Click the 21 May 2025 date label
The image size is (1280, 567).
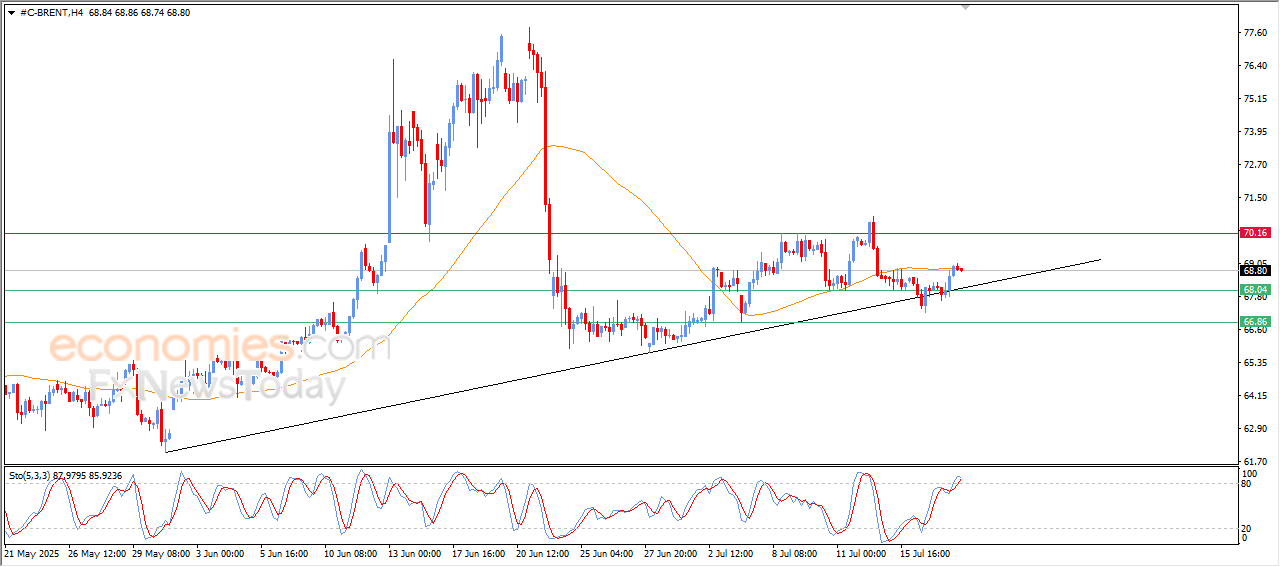point(32,552)
